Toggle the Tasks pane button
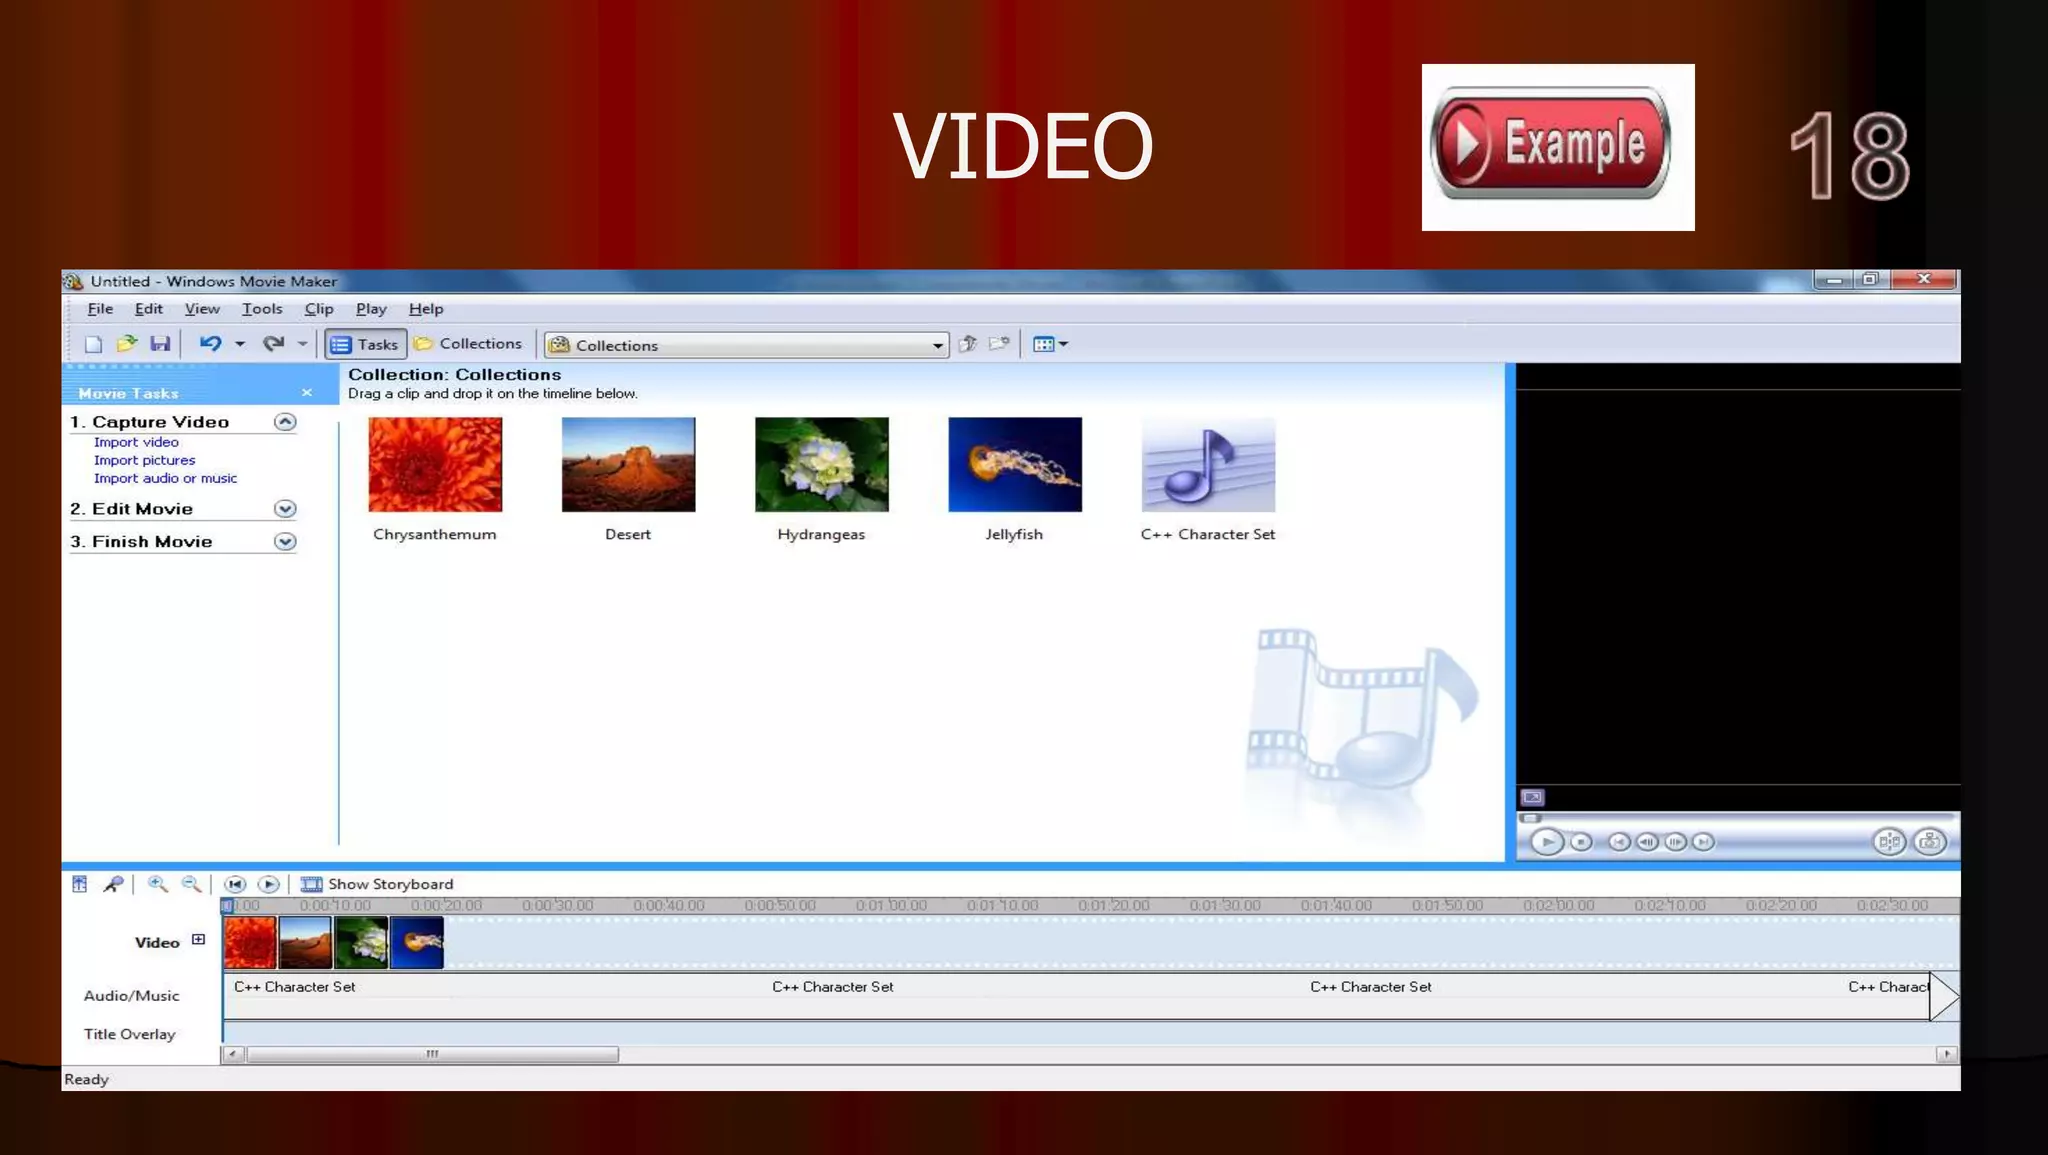The height and width of the screenshot is (1155, 2048). pyautogui.click(x=365, y=344)
